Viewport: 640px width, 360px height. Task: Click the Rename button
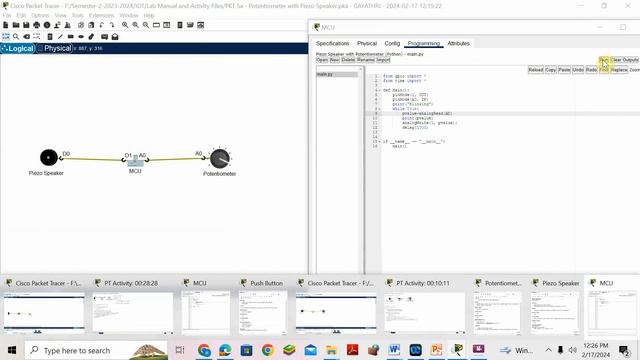365,60
